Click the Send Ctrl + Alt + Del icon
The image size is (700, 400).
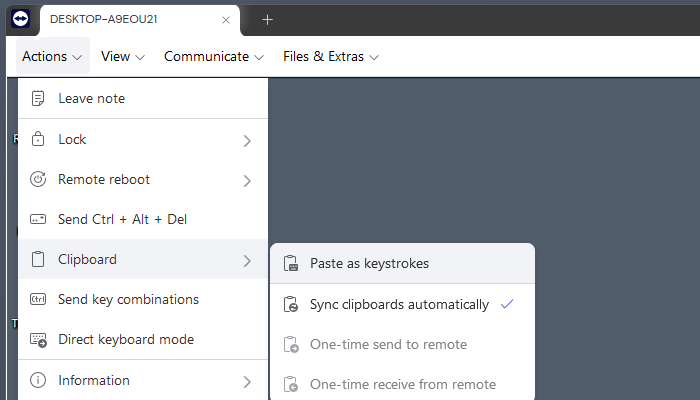pos(38,219)
